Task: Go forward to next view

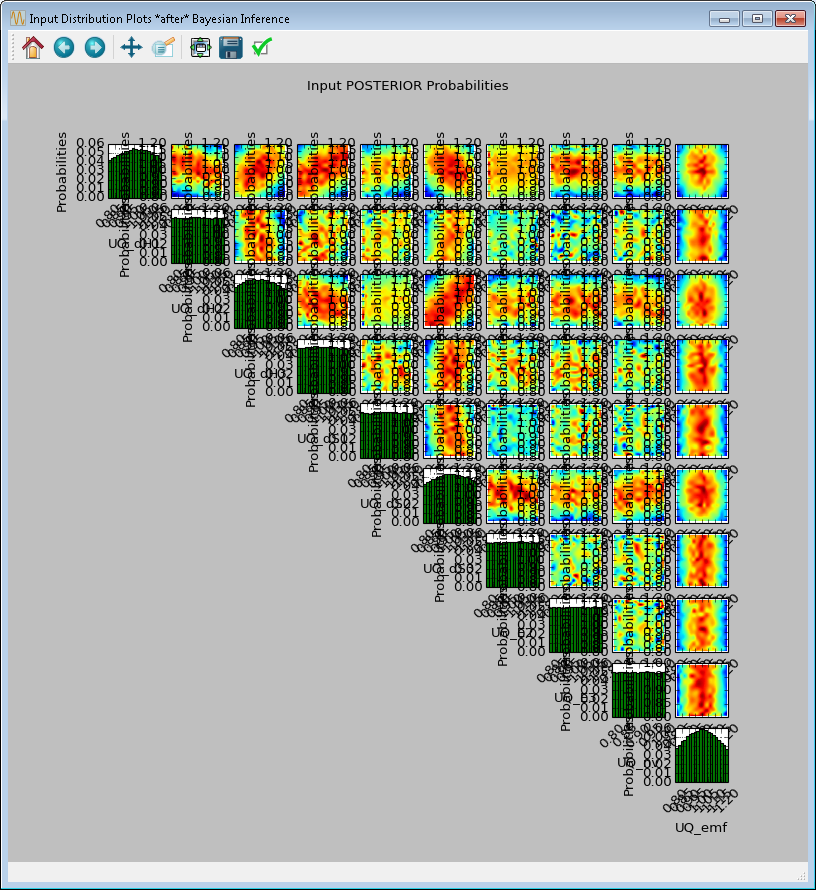Action: 95,47
